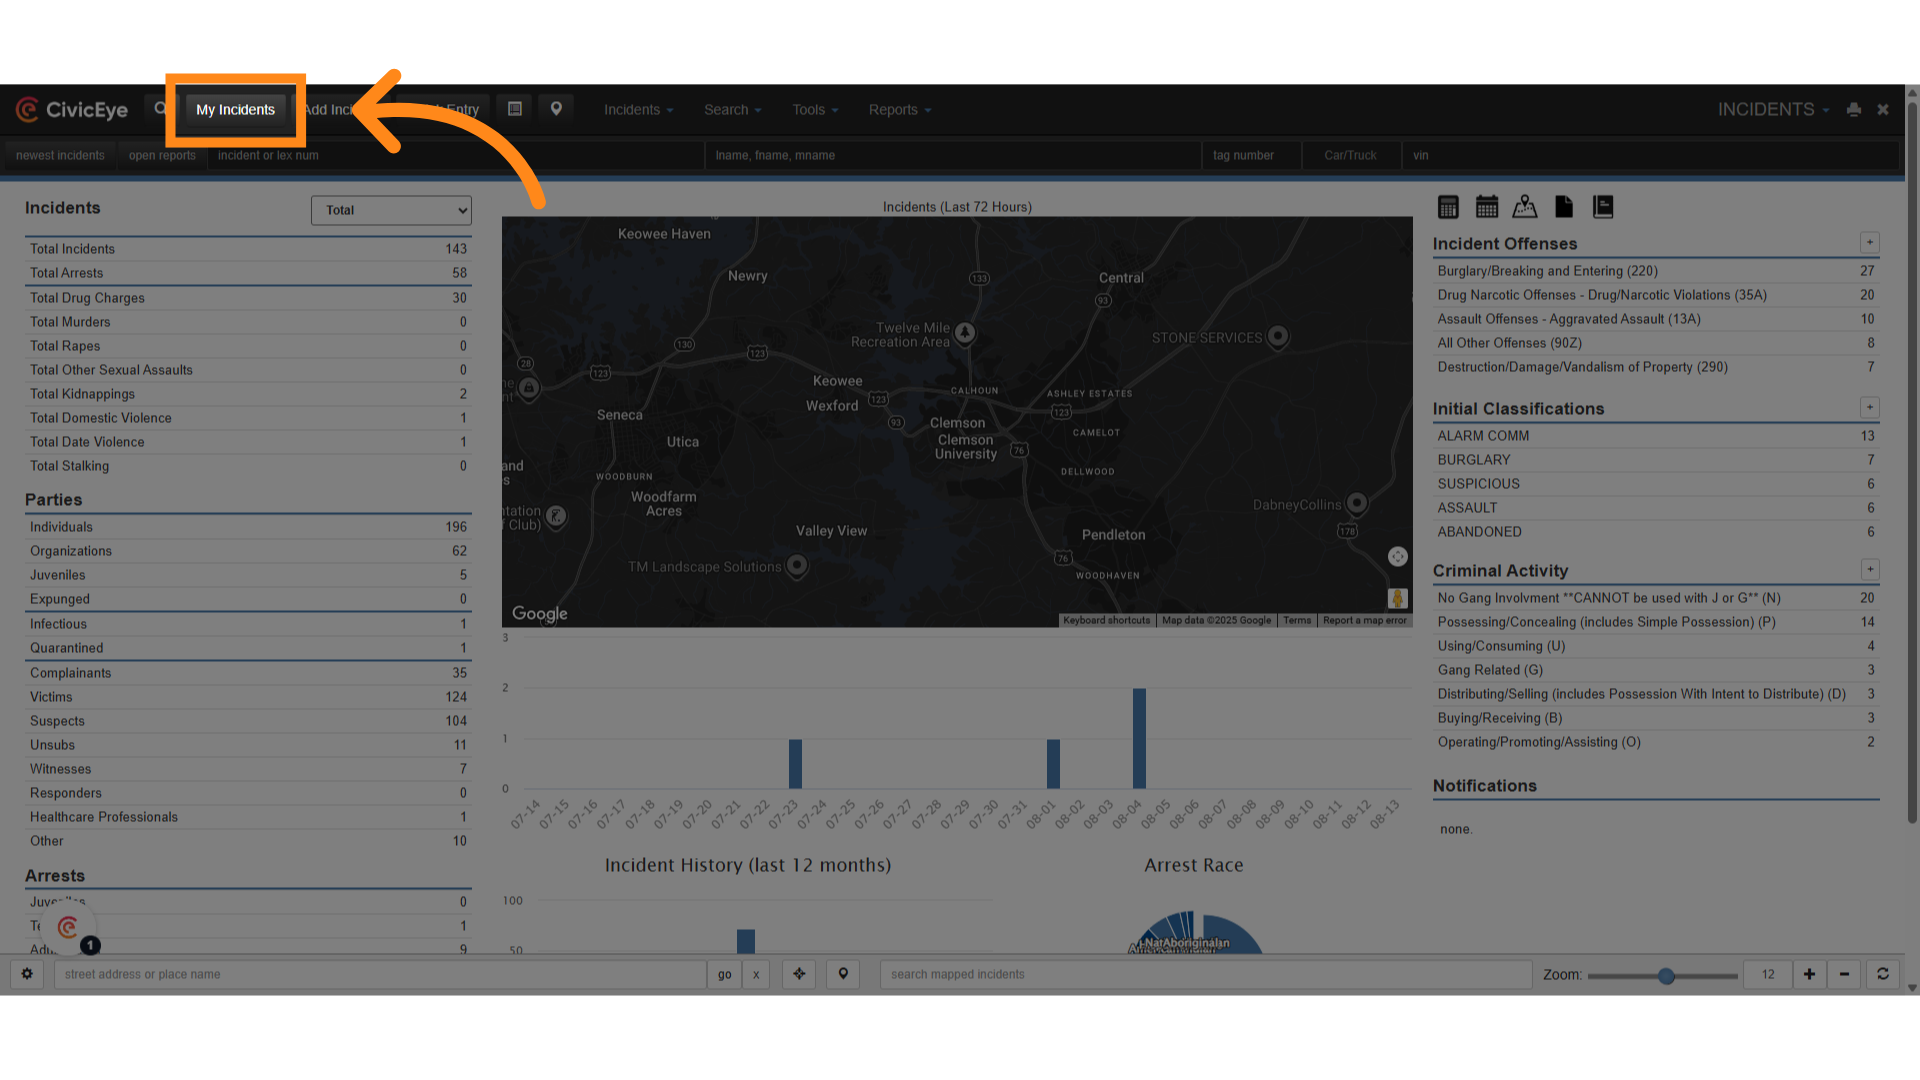Screen dimensions: 1920x1080
Task: Click the printer icon in header
Action: point(1854,110)
